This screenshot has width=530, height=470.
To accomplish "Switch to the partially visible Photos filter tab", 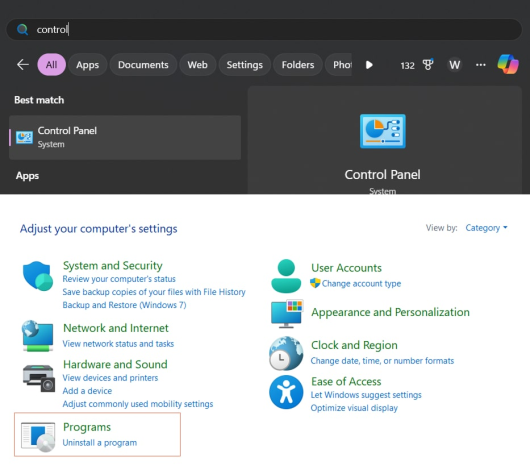I will click(339, 65).
